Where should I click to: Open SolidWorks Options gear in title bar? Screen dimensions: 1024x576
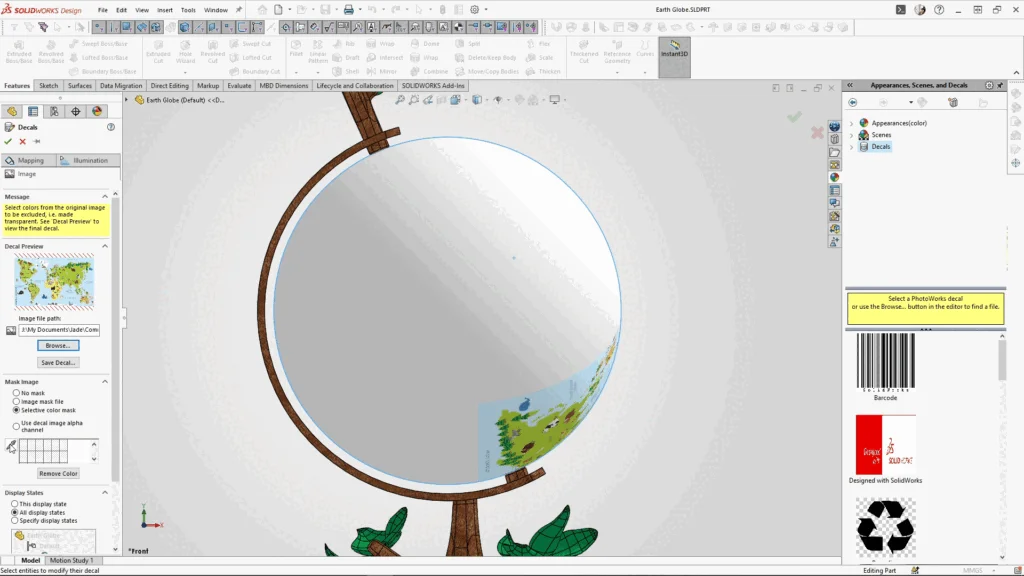tap(475, 10)
